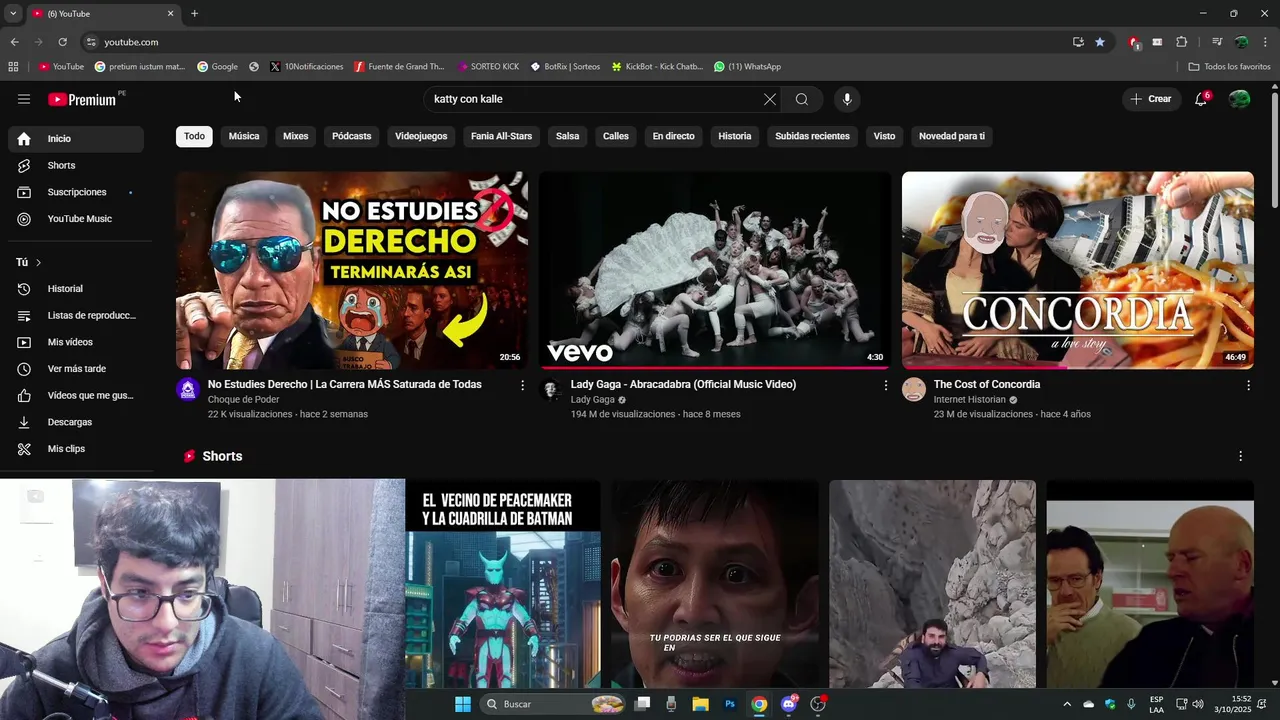Open the YouTube hamburger guide menu
The width and height of the screenshot is (1280, 720).
coord(24,99)
